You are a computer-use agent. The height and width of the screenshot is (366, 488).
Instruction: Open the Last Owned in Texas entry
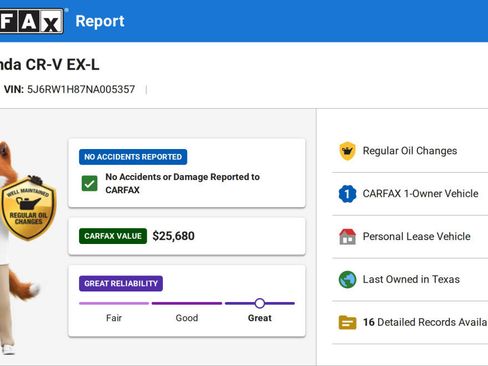click(x=410, y=279)
